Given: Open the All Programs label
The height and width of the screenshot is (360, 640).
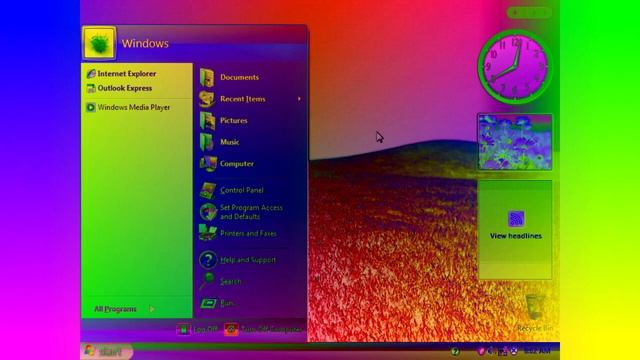Looking at the screenshot, I should [x=115, y=309].
